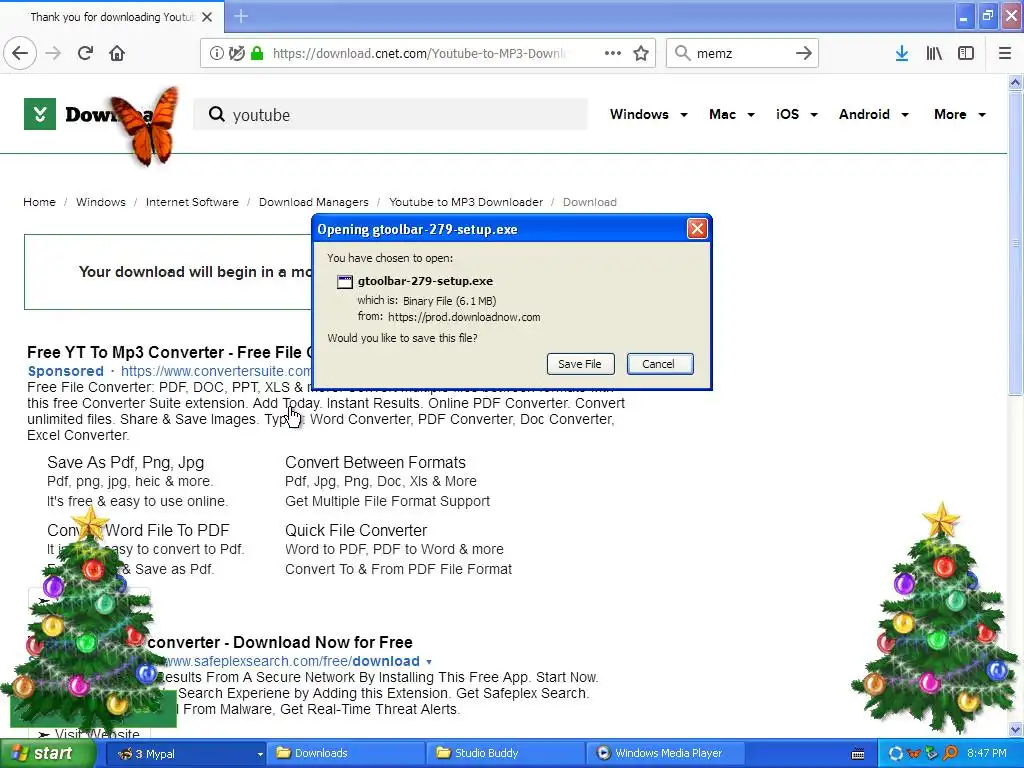Click the magnifier in the youtube search field

point(216,114)
